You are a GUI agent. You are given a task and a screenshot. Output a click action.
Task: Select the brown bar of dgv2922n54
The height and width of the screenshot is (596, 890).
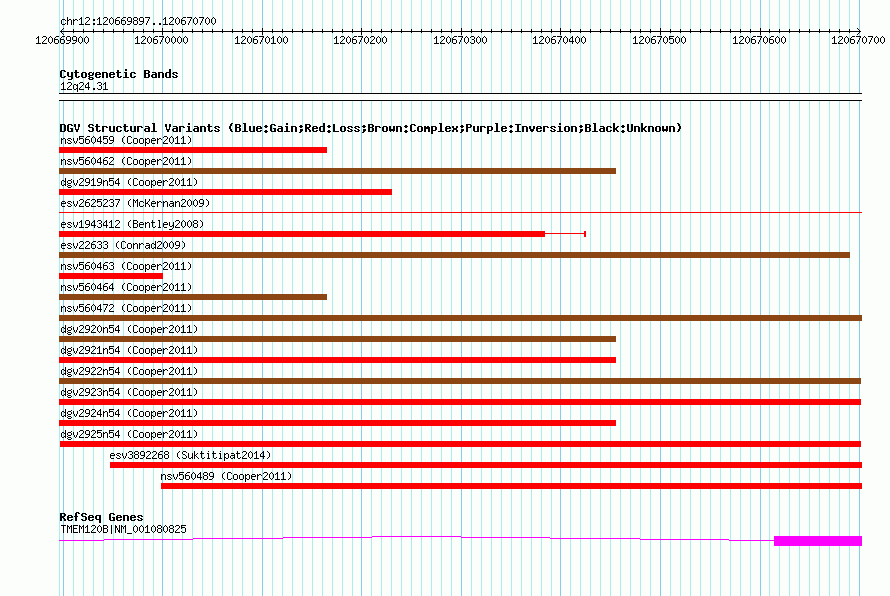click(460, 381)
